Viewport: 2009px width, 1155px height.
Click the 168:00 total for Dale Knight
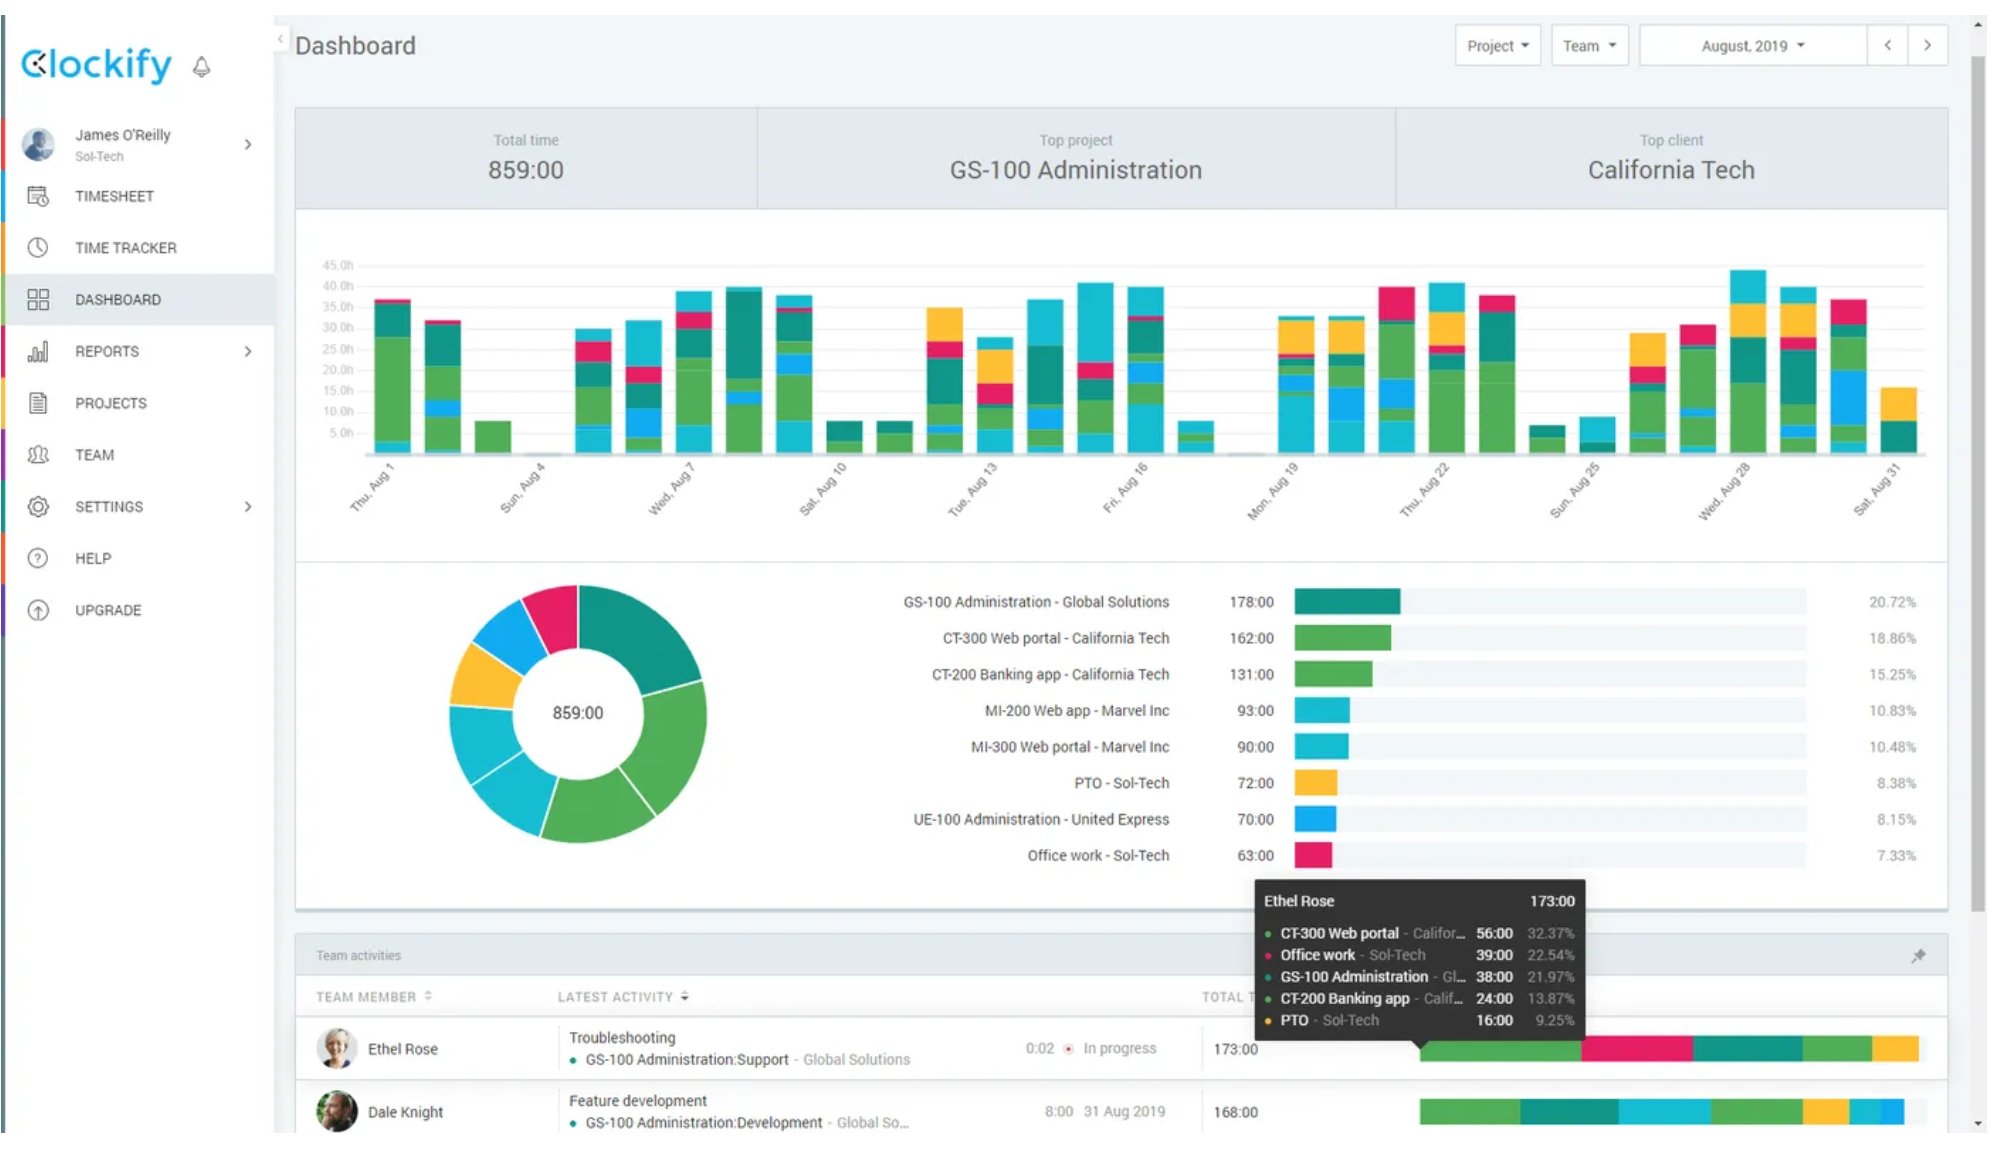pyautogui.click(x=1236, y=1112)
